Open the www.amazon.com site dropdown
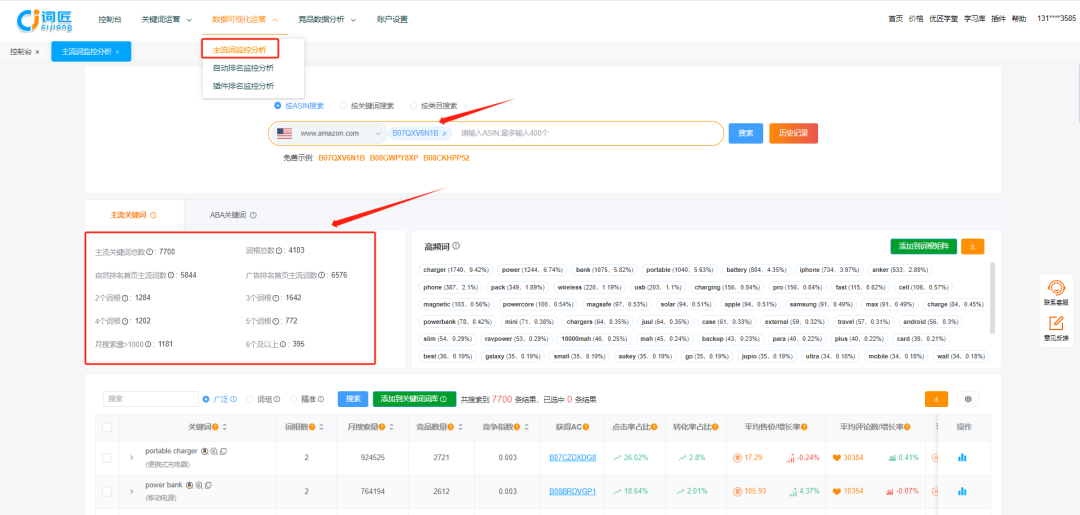The width and height of the screenshot is (1080, 515). click(x=331, y=134)
